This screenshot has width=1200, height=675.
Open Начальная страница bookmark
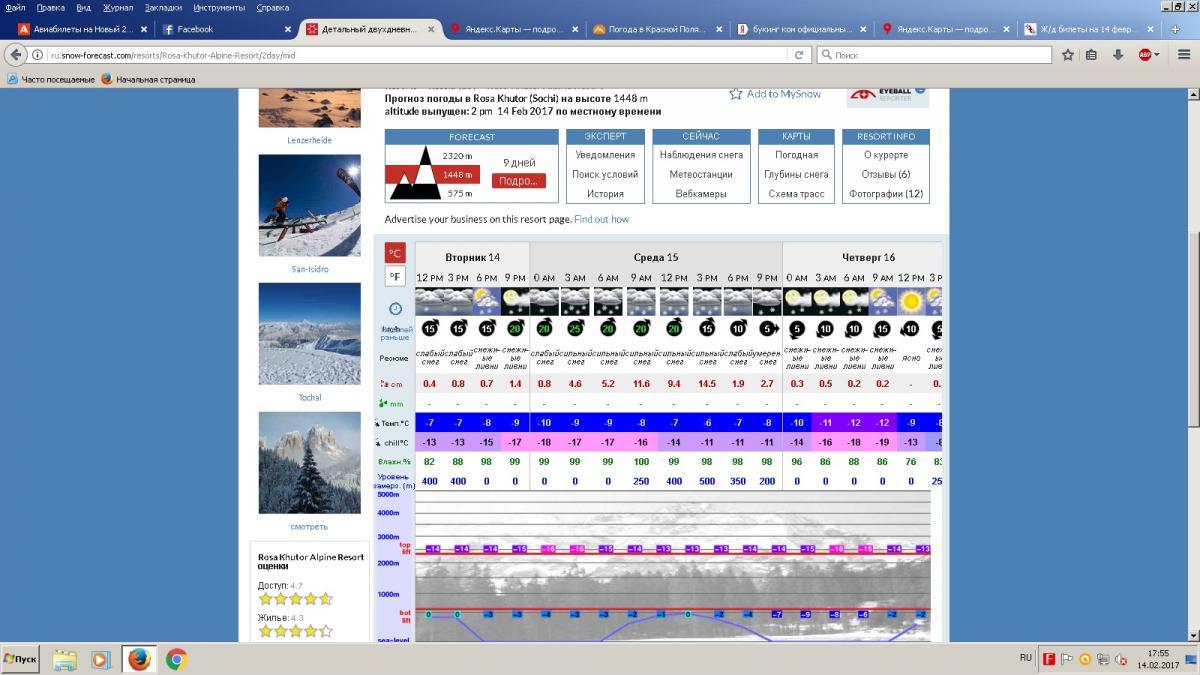[147, 79]
